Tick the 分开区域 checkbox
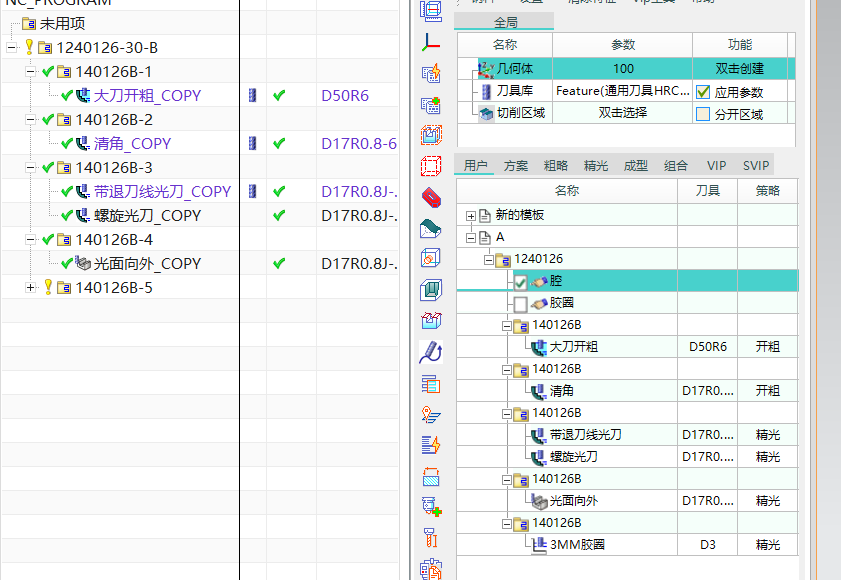 [703, 114]
